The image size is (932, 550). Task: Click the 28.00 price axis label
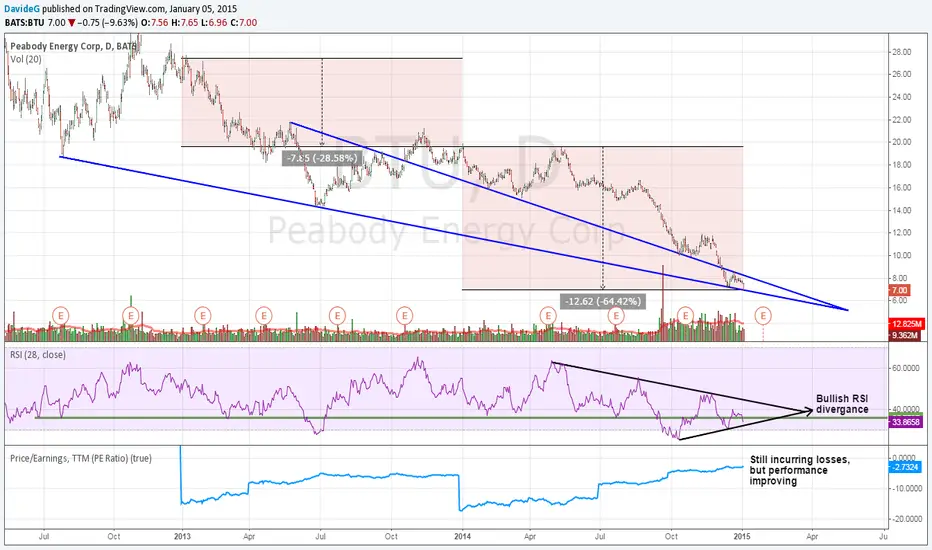(901, 52)
